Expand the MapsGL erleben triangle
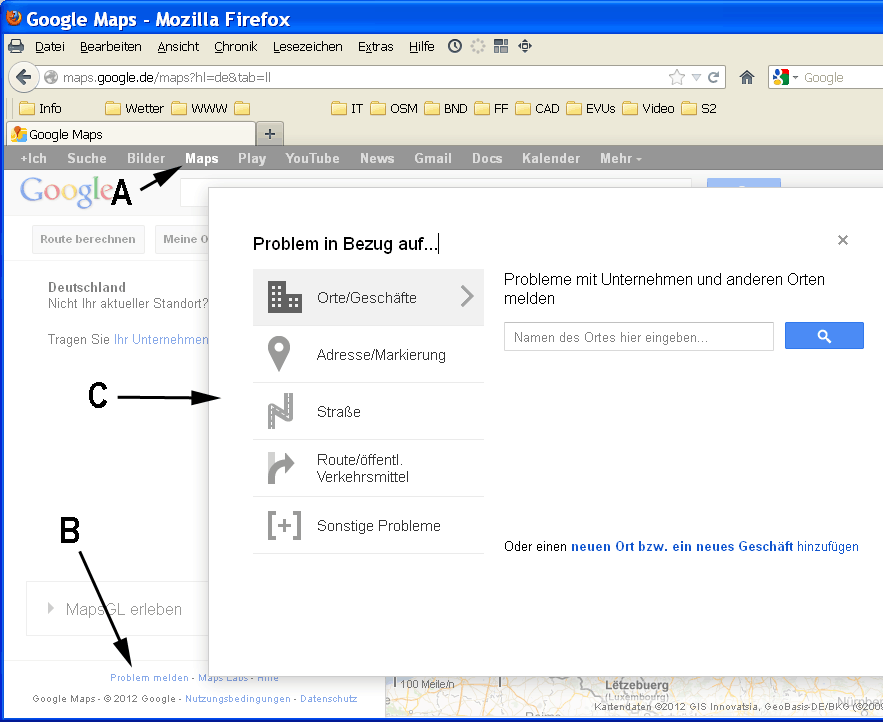The image size is (883, 722). (51, 608)
